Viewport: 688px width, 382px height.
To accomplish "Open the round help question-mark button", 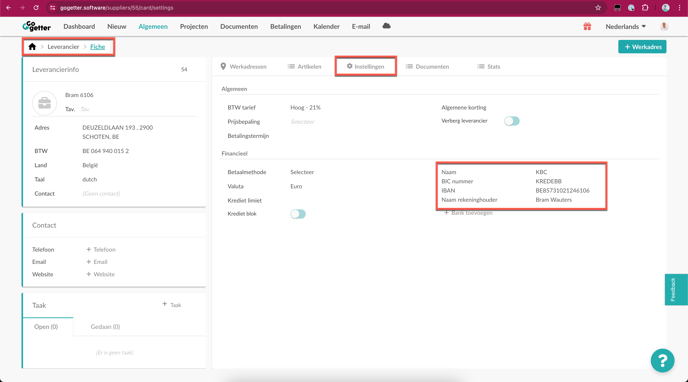I will pos(662,361).
